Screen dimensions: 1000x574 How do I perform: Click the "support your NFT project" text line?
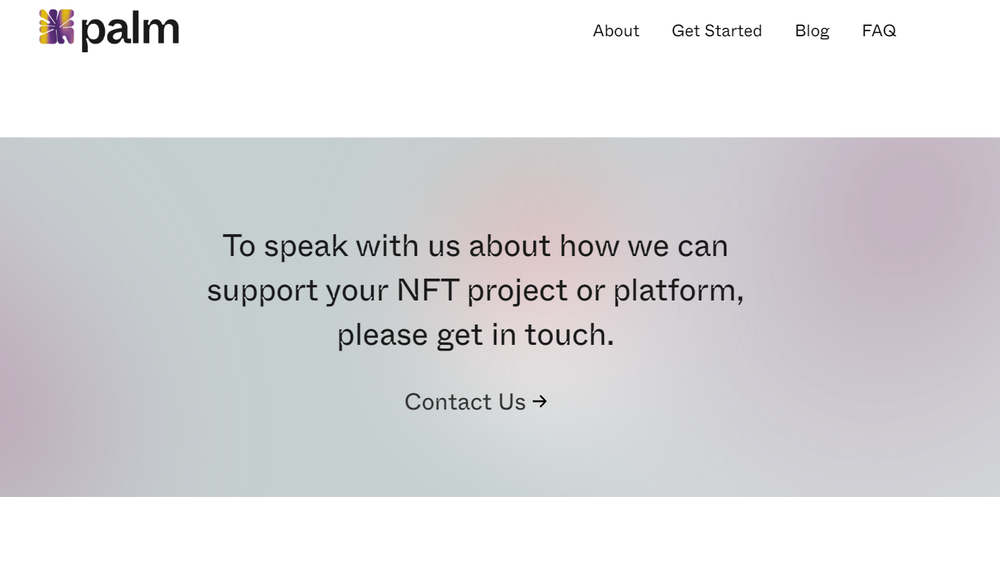pos(475,291)
